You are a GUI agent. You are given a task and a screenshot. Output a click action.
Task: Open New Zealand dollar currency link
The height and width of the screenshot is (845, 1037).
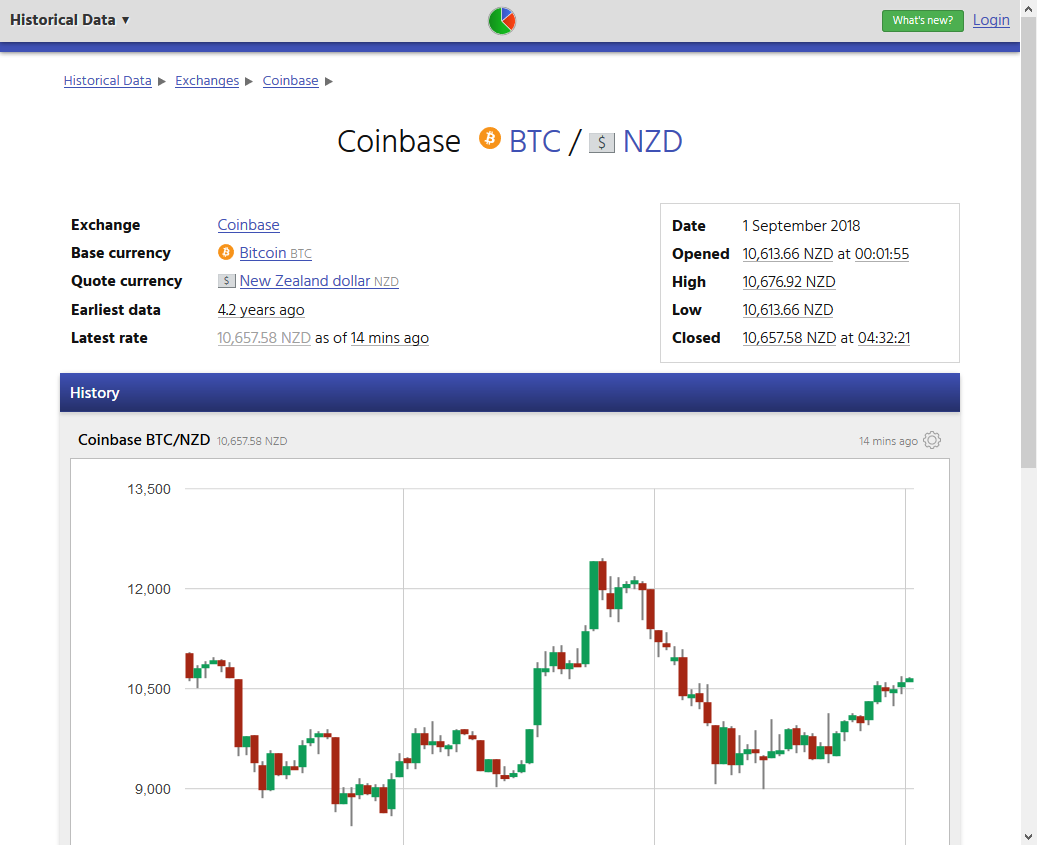[x=305, y=281]
